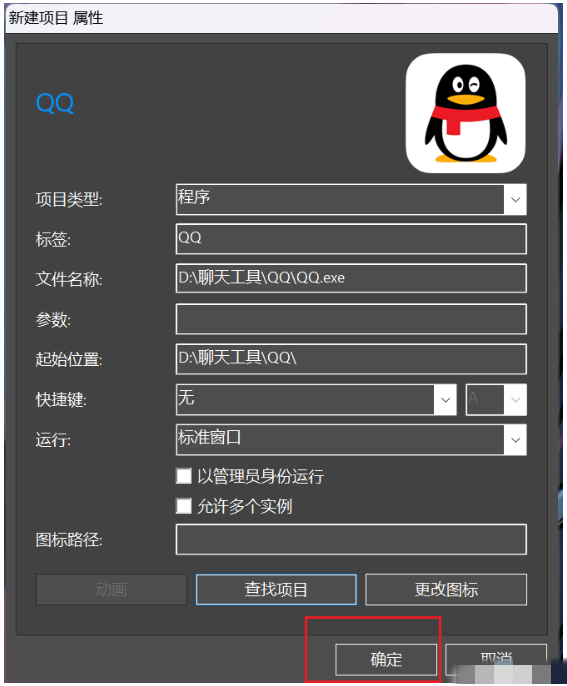
Task: Click the 查找项目 button
Action: (x=276, y=589)
